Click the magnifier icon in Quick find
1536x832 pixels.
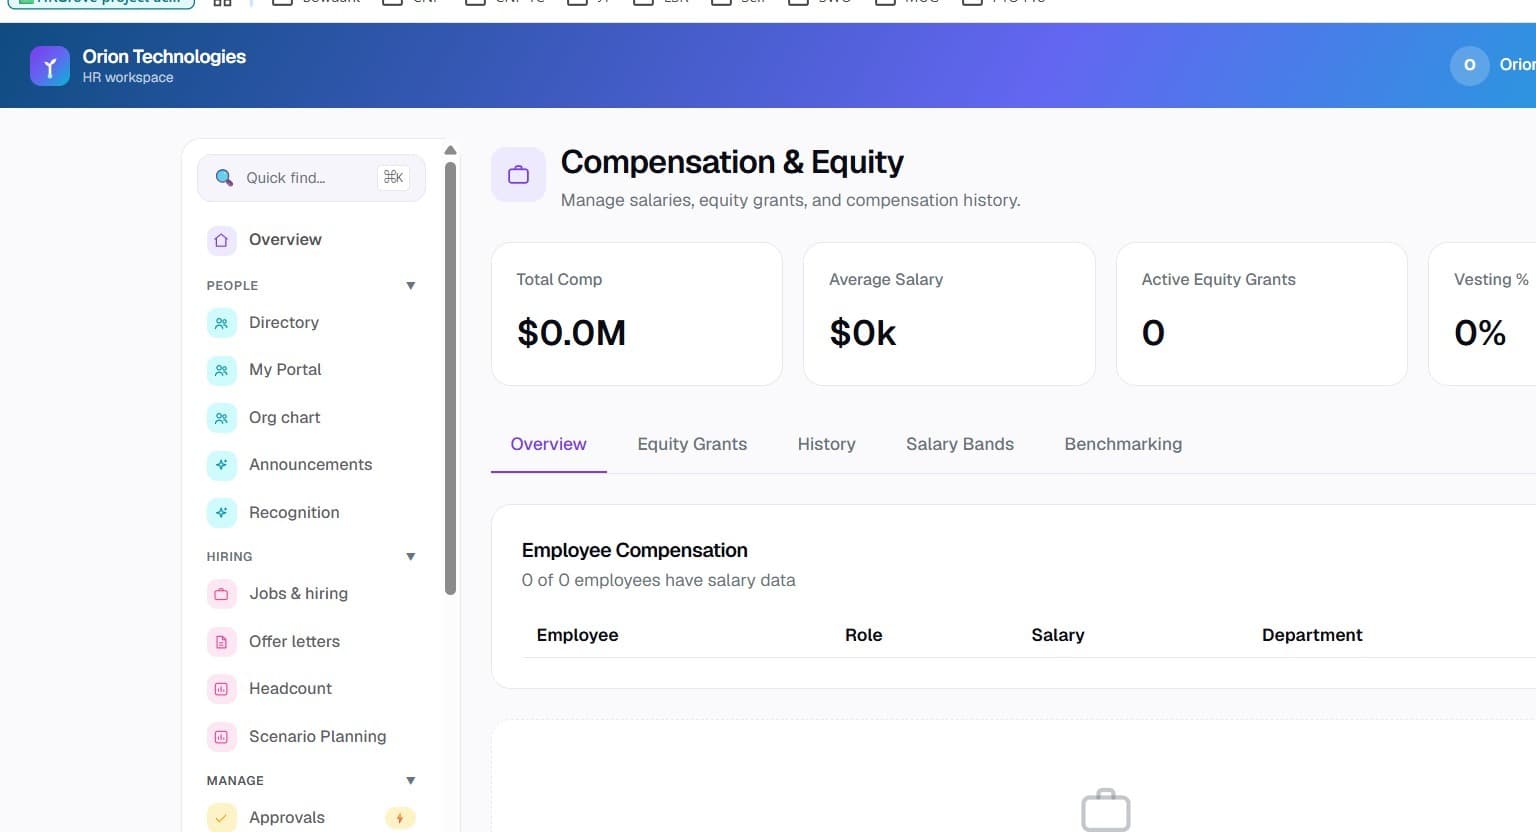[x=224, y=177]
